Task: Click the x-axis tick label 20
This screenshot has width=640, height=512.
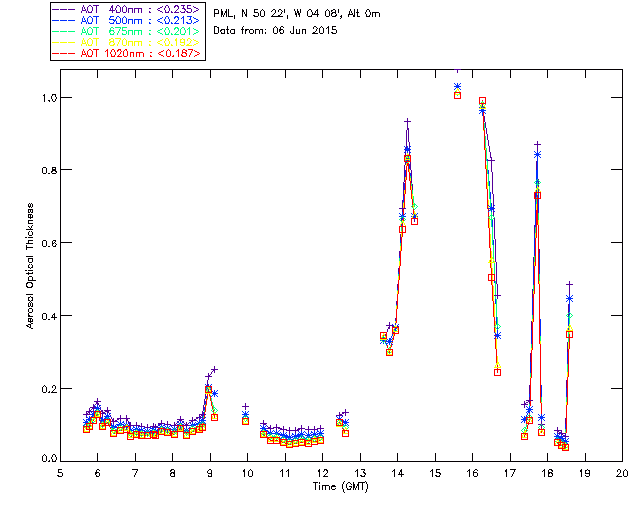Action: coord(622,473)
